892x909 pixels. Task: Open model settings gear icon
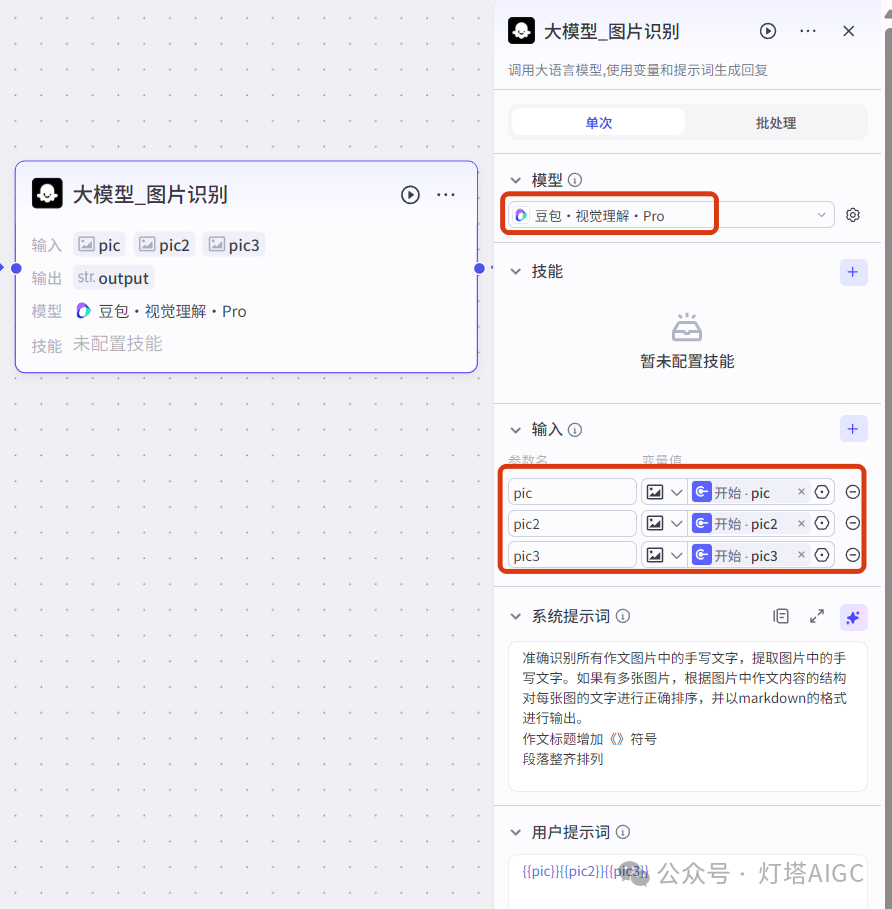(853, 215)
